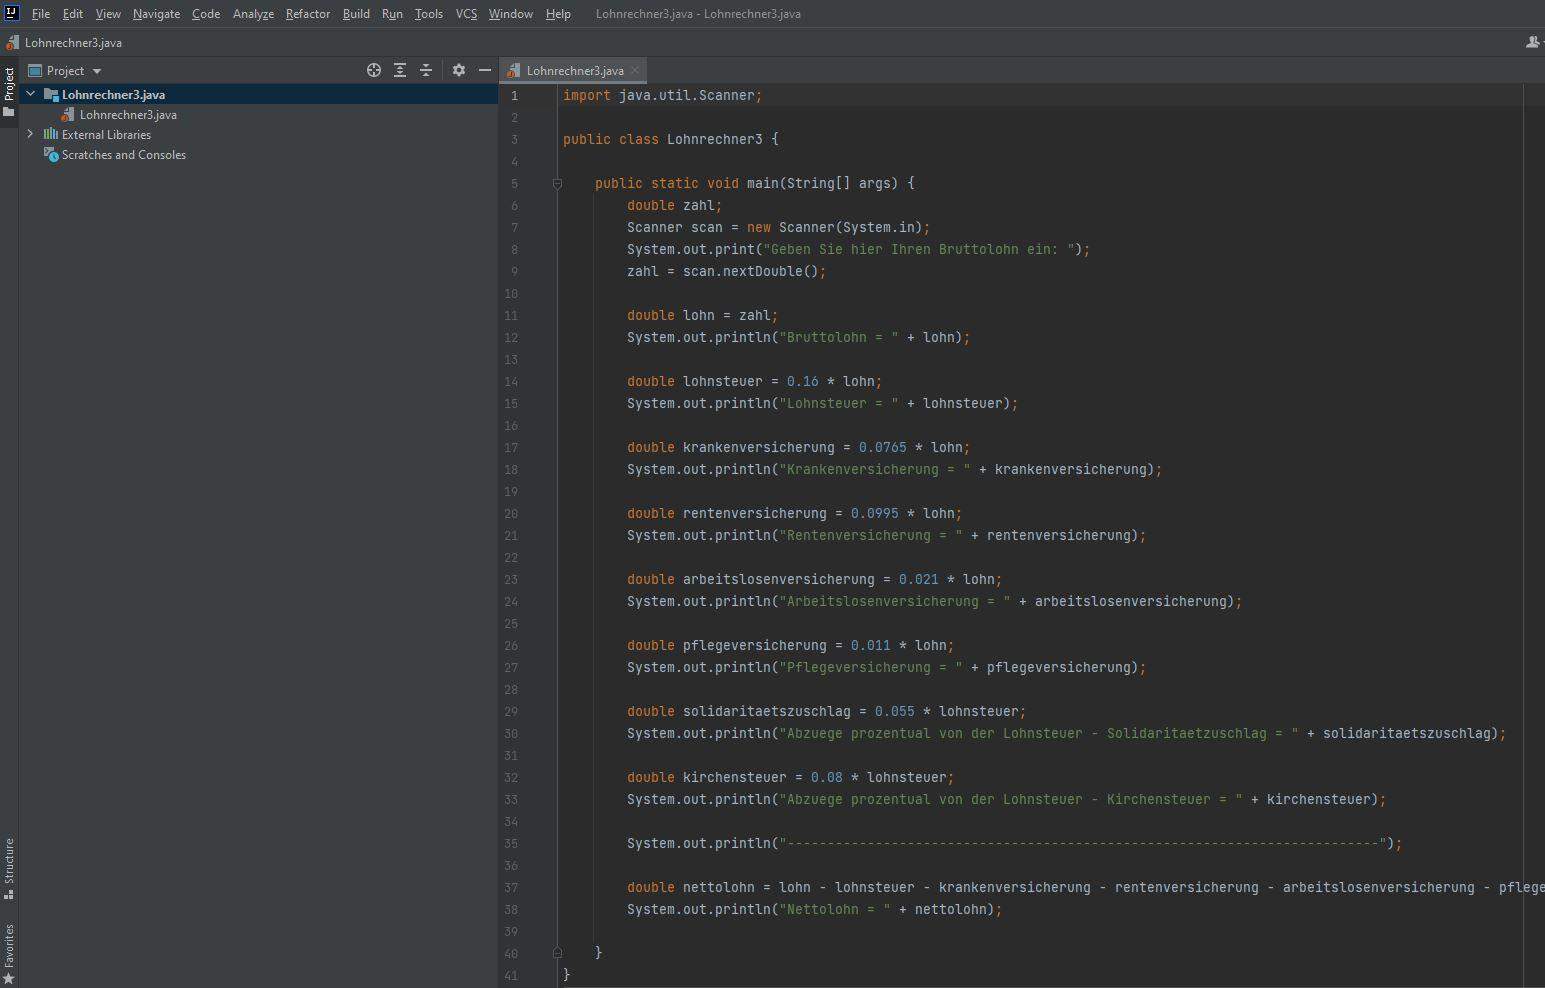Viewport: 1545px width, 988px height.
Task: Toggle the Structure tool window button
Action: 8,868
